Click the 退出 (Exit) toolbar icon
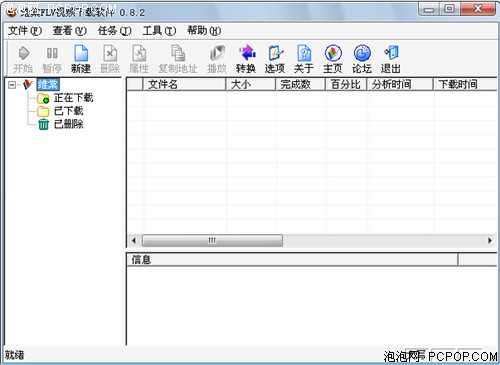This screenshot has width=500, height=365. [x=391, y=59]
